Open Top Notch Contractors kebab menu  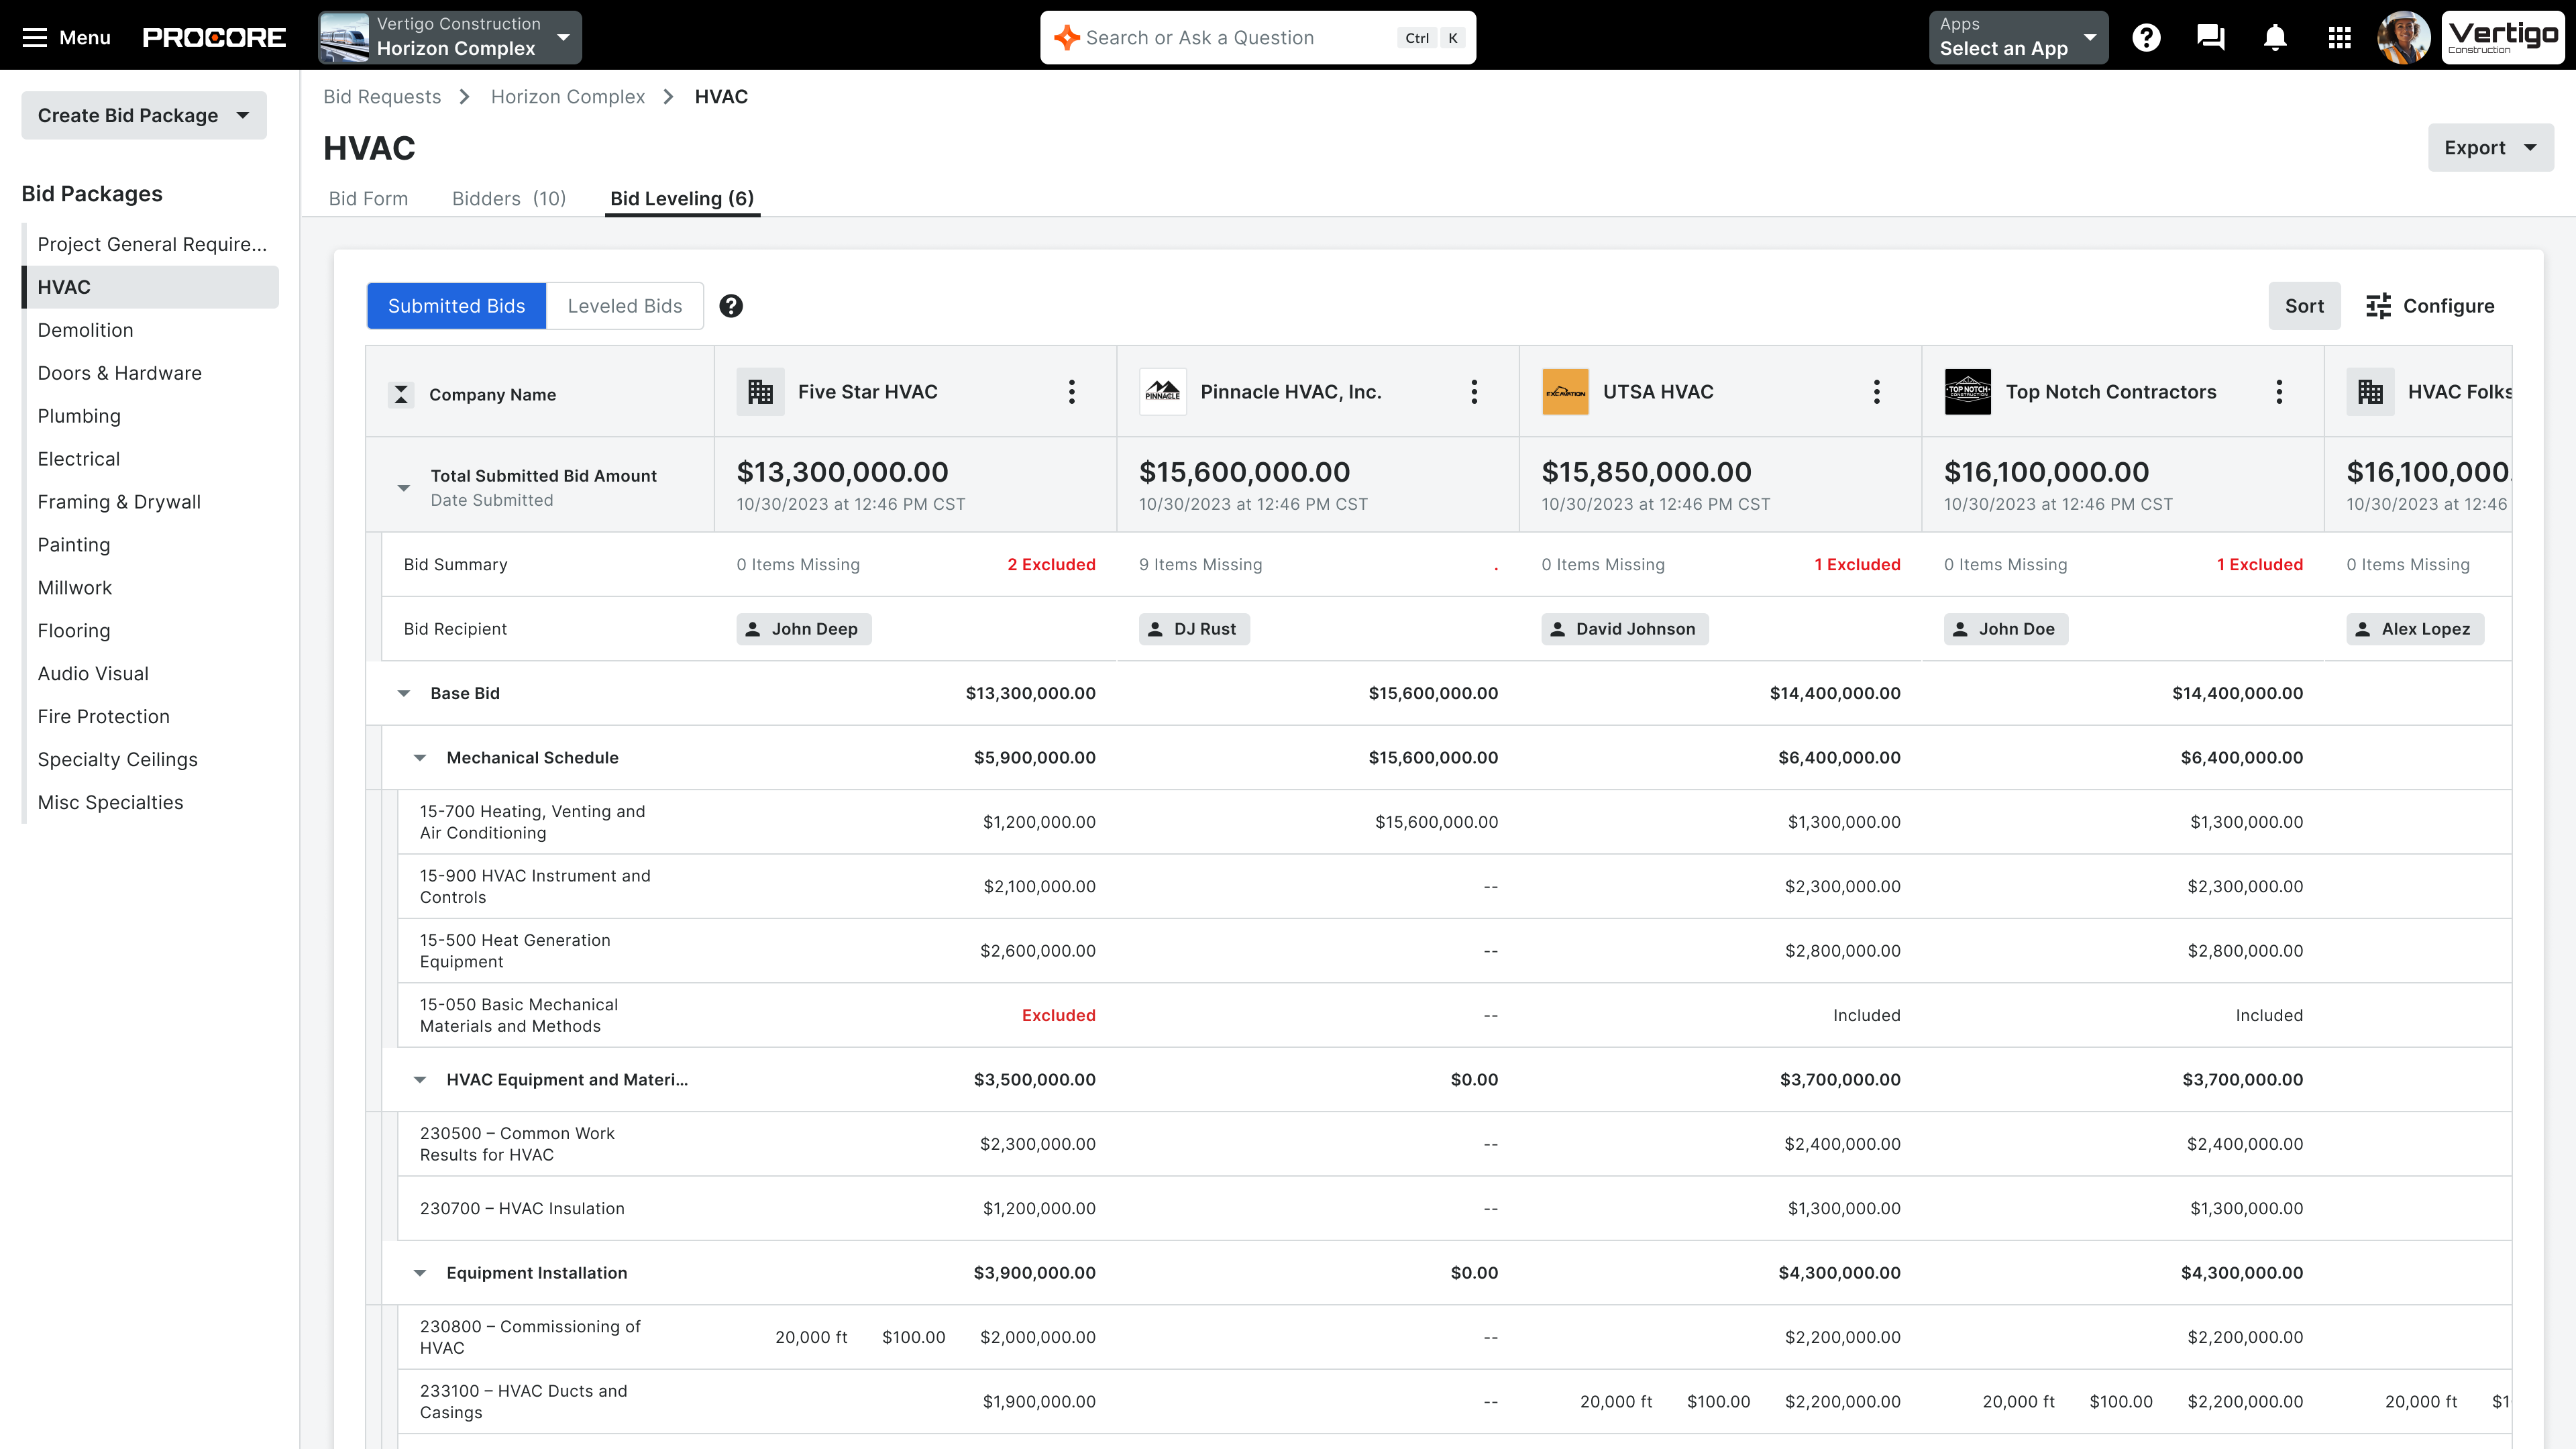(x=2279, y=392)
